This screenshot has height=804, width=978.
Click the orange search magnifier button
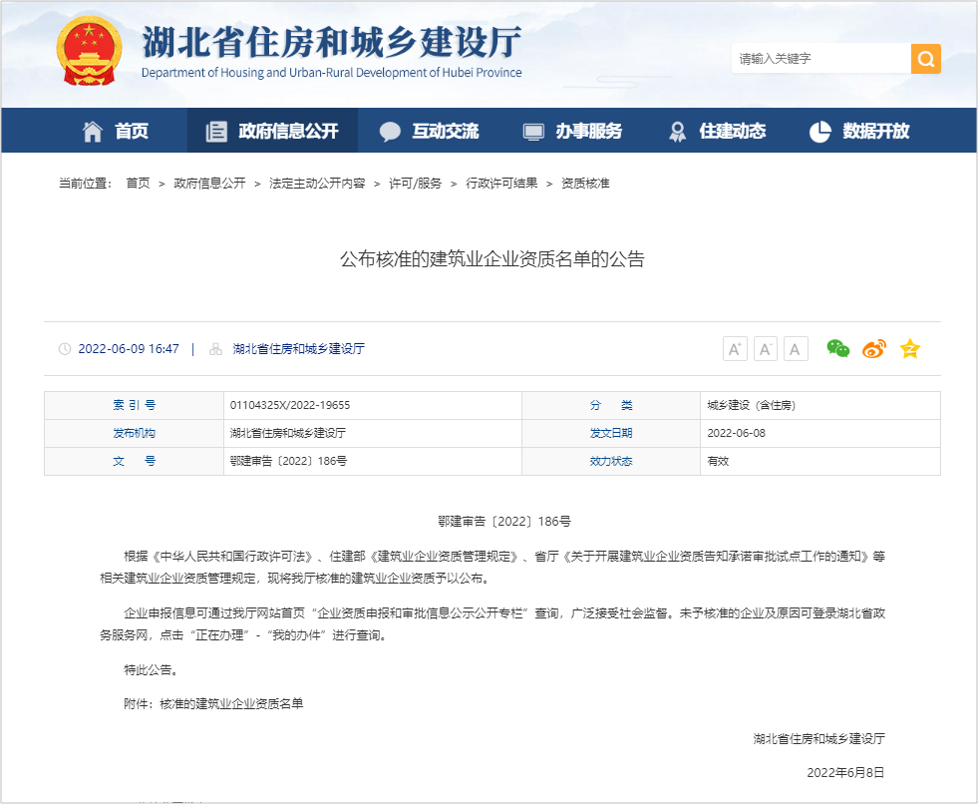(x=925, y=59)
